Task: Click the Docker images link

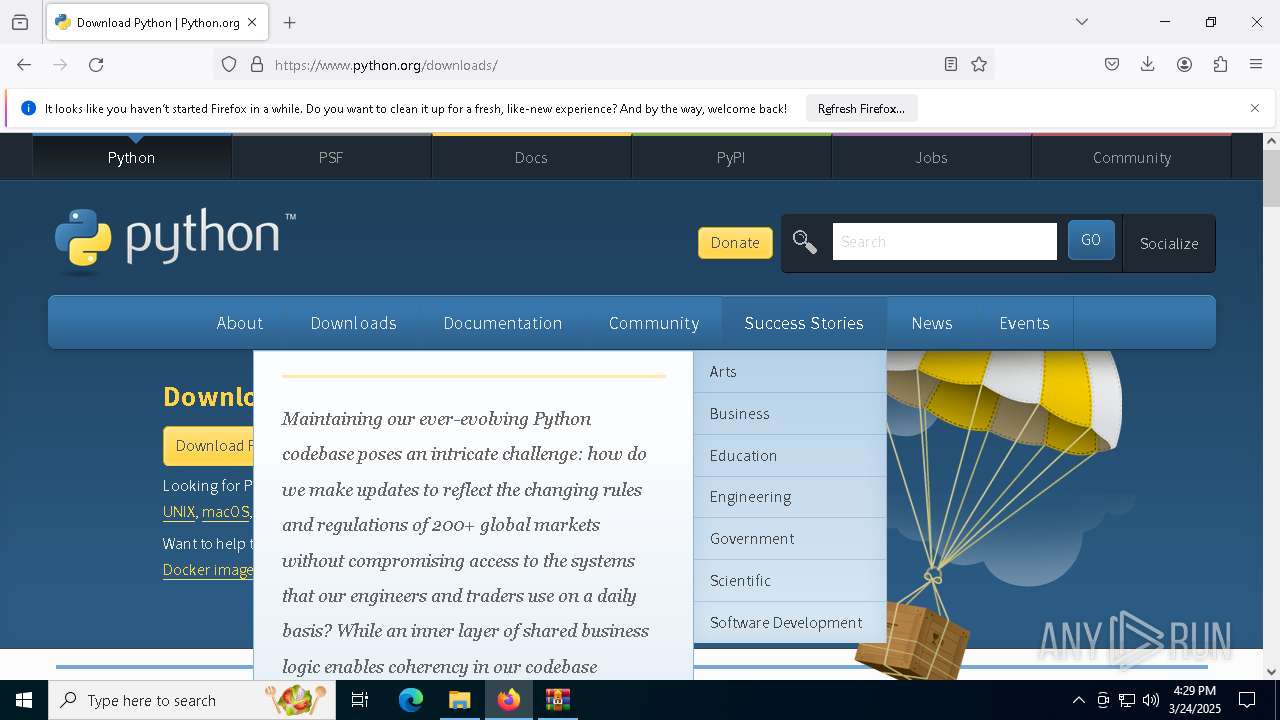Action: 208,570
